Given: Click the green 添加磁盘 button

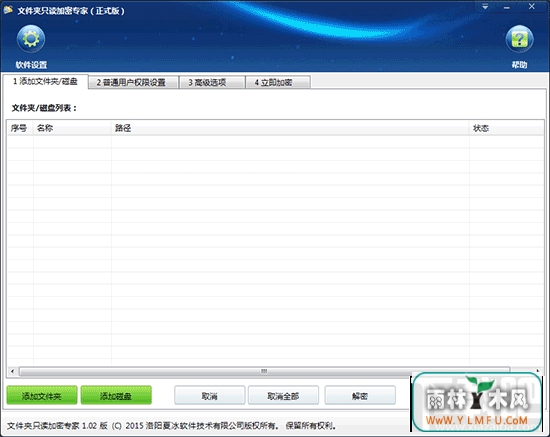Looking at the screenshot, I should 116,395.
